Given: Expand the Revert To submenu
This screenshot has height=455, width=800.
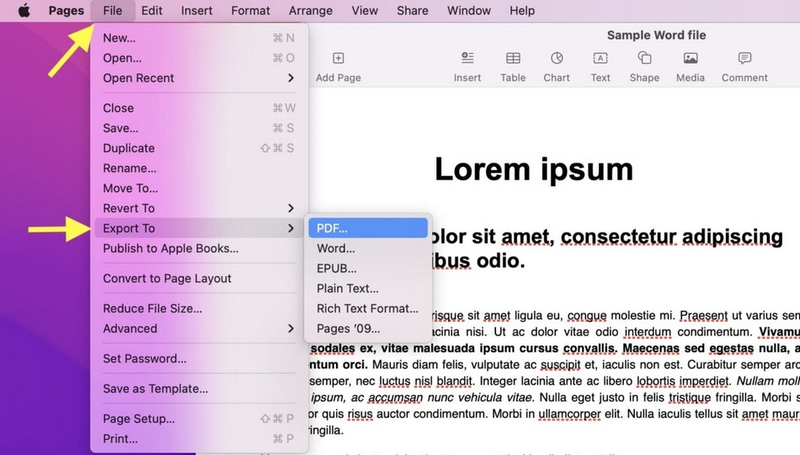Looking at the screenshot, I should click(x=199, y=208).
